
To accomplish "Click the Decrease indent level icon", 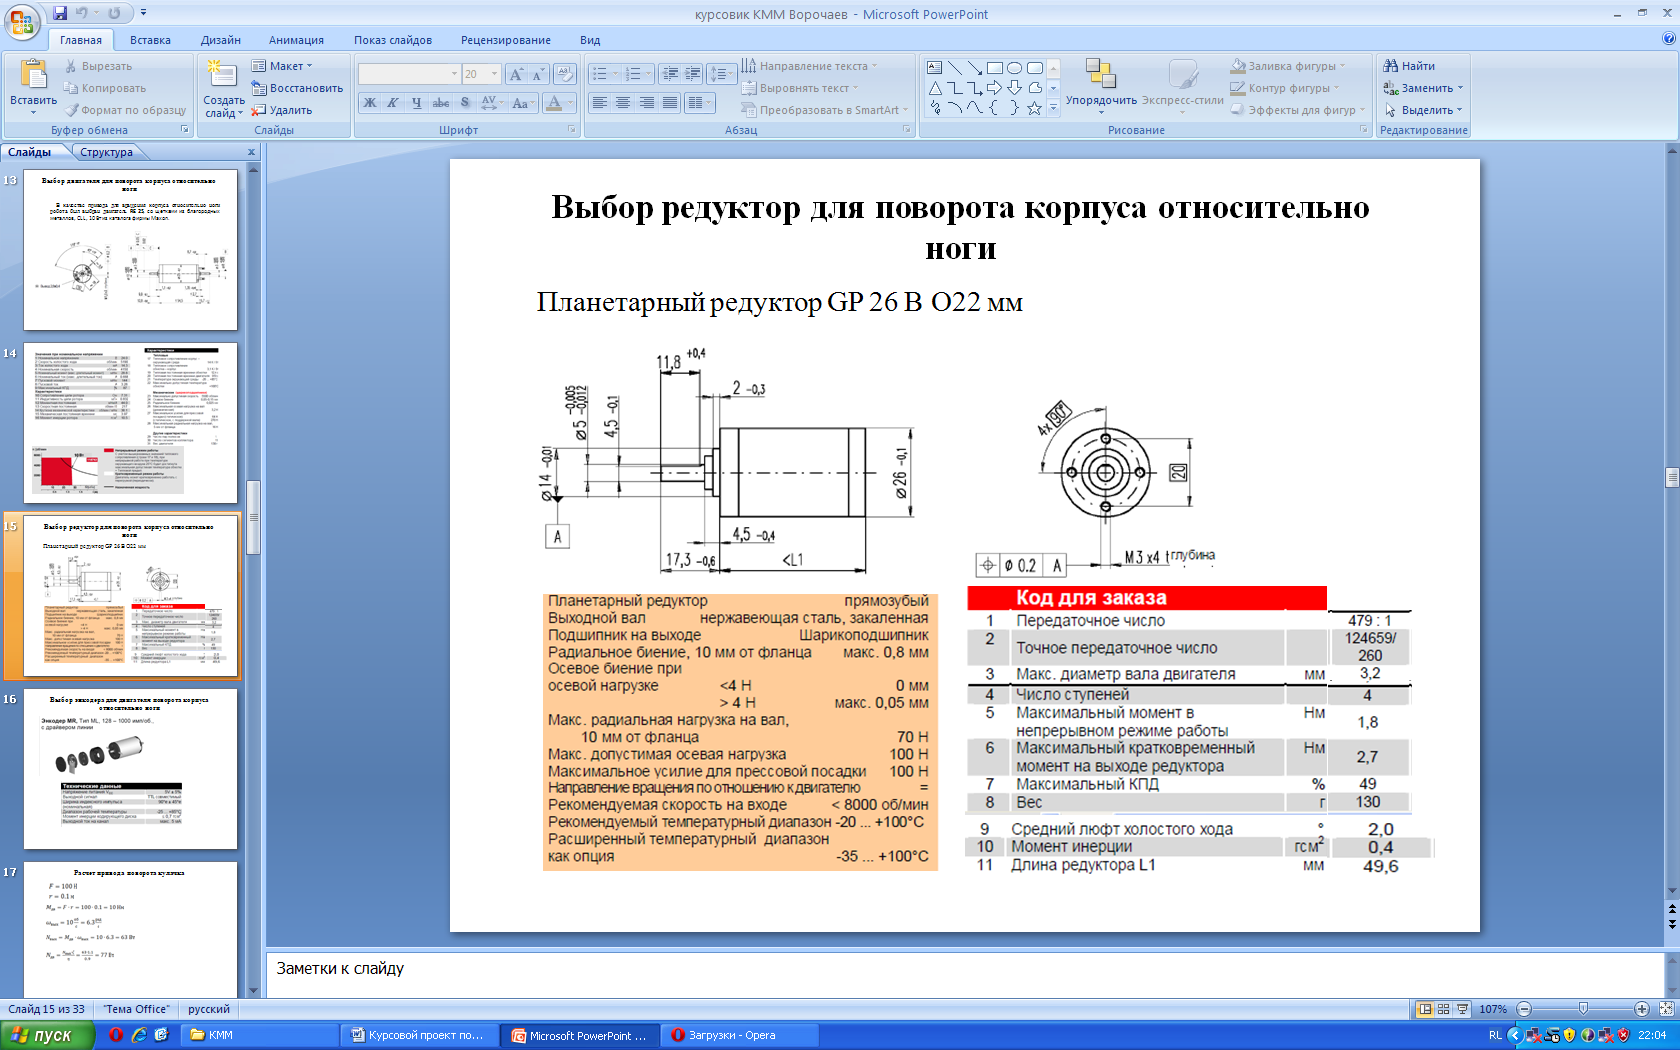I will click(x=670, y=74).
